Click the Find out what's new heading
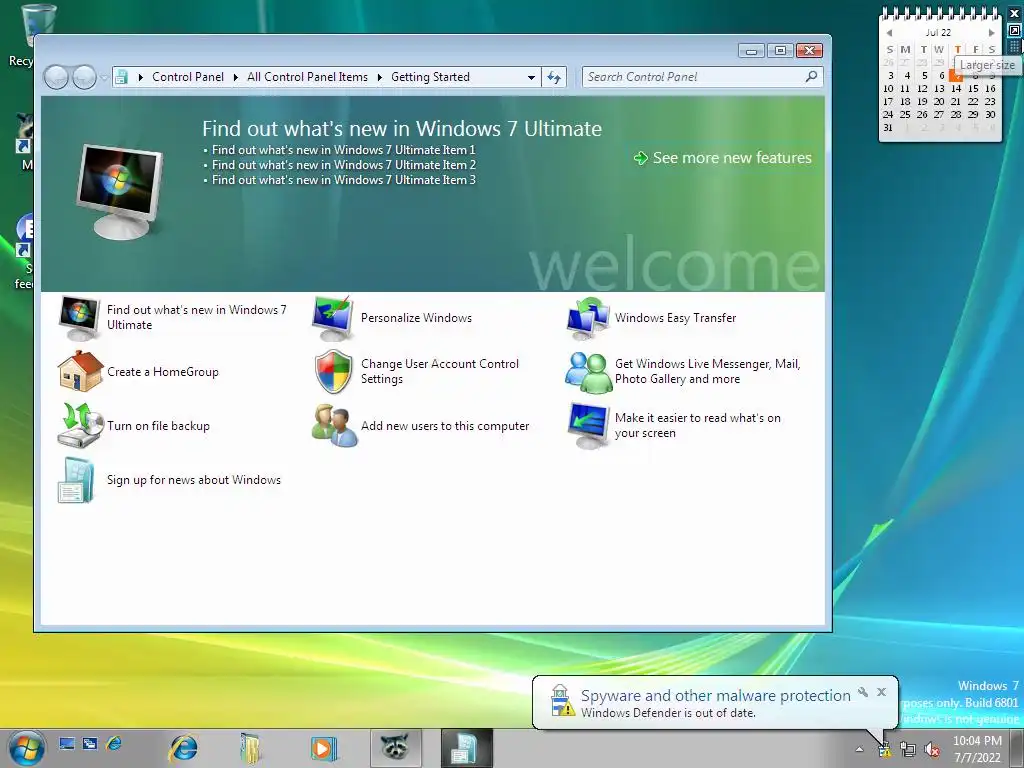Screen dimensions: 1024x768 (x=402, y=129)
